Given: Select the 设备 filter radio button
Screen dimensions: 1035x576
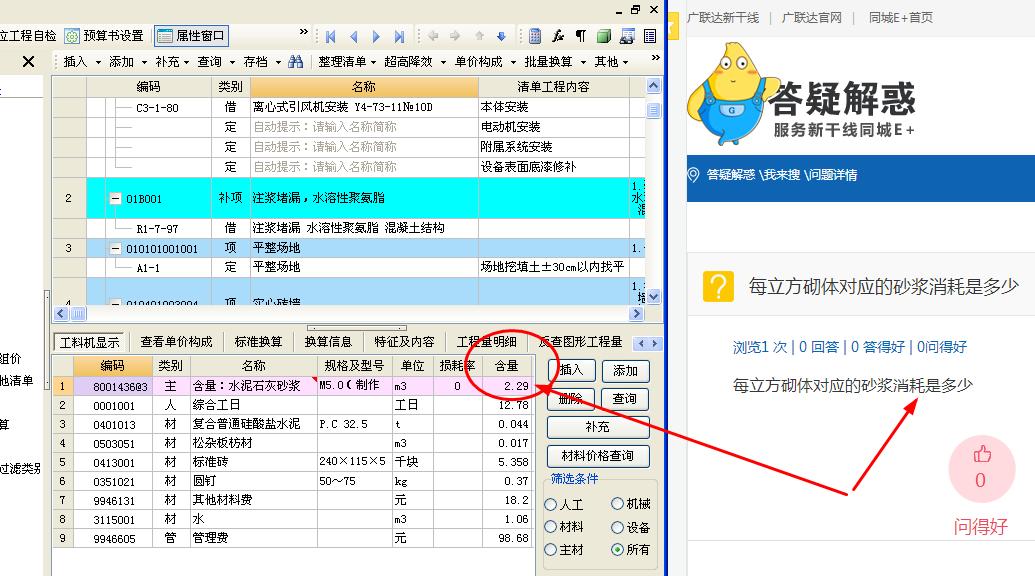Looking at the screenshot, I should (x=617, y=527).
